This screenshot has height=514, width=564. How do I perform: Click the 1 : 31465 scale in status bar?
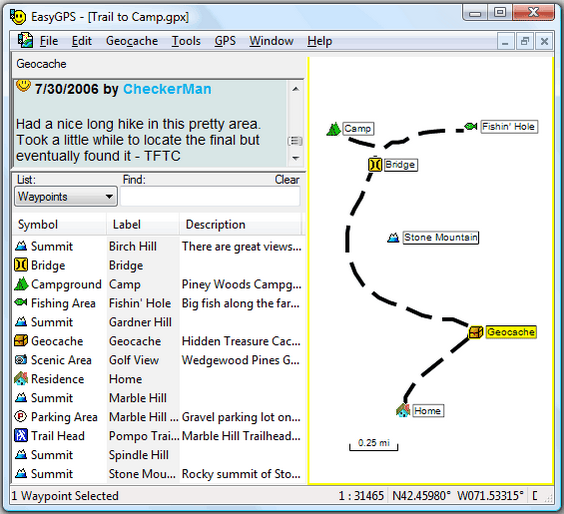pos(361,496)
